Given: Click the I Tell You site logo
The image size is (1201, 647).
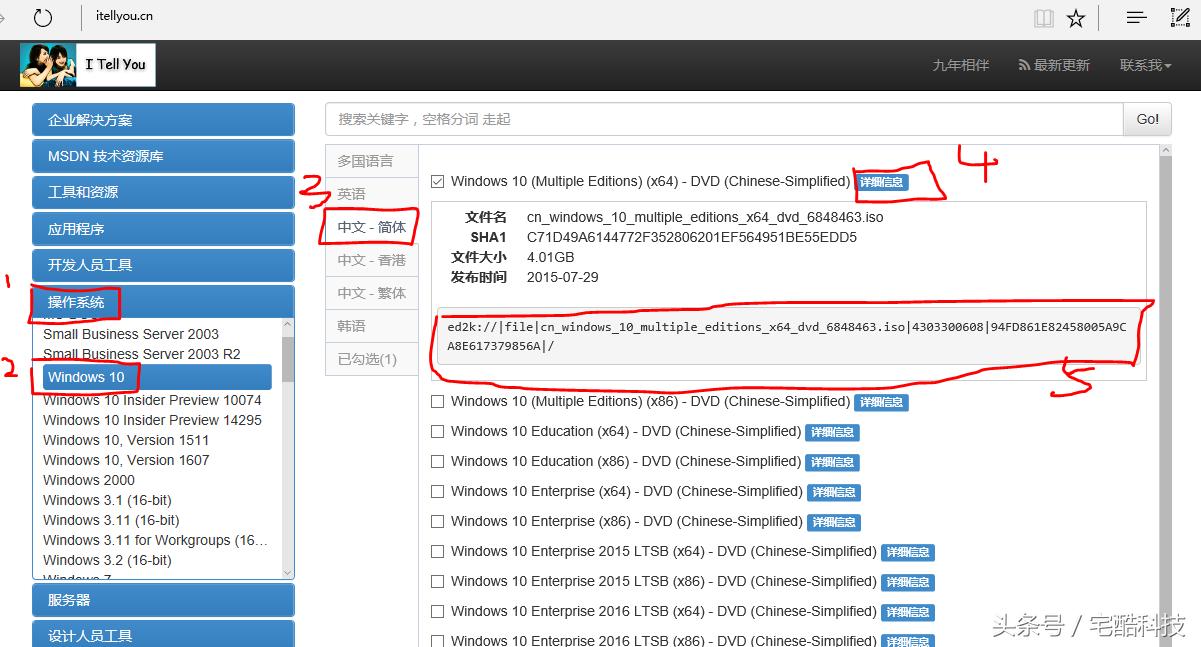Looking at the screenshot, I should 87,64.
